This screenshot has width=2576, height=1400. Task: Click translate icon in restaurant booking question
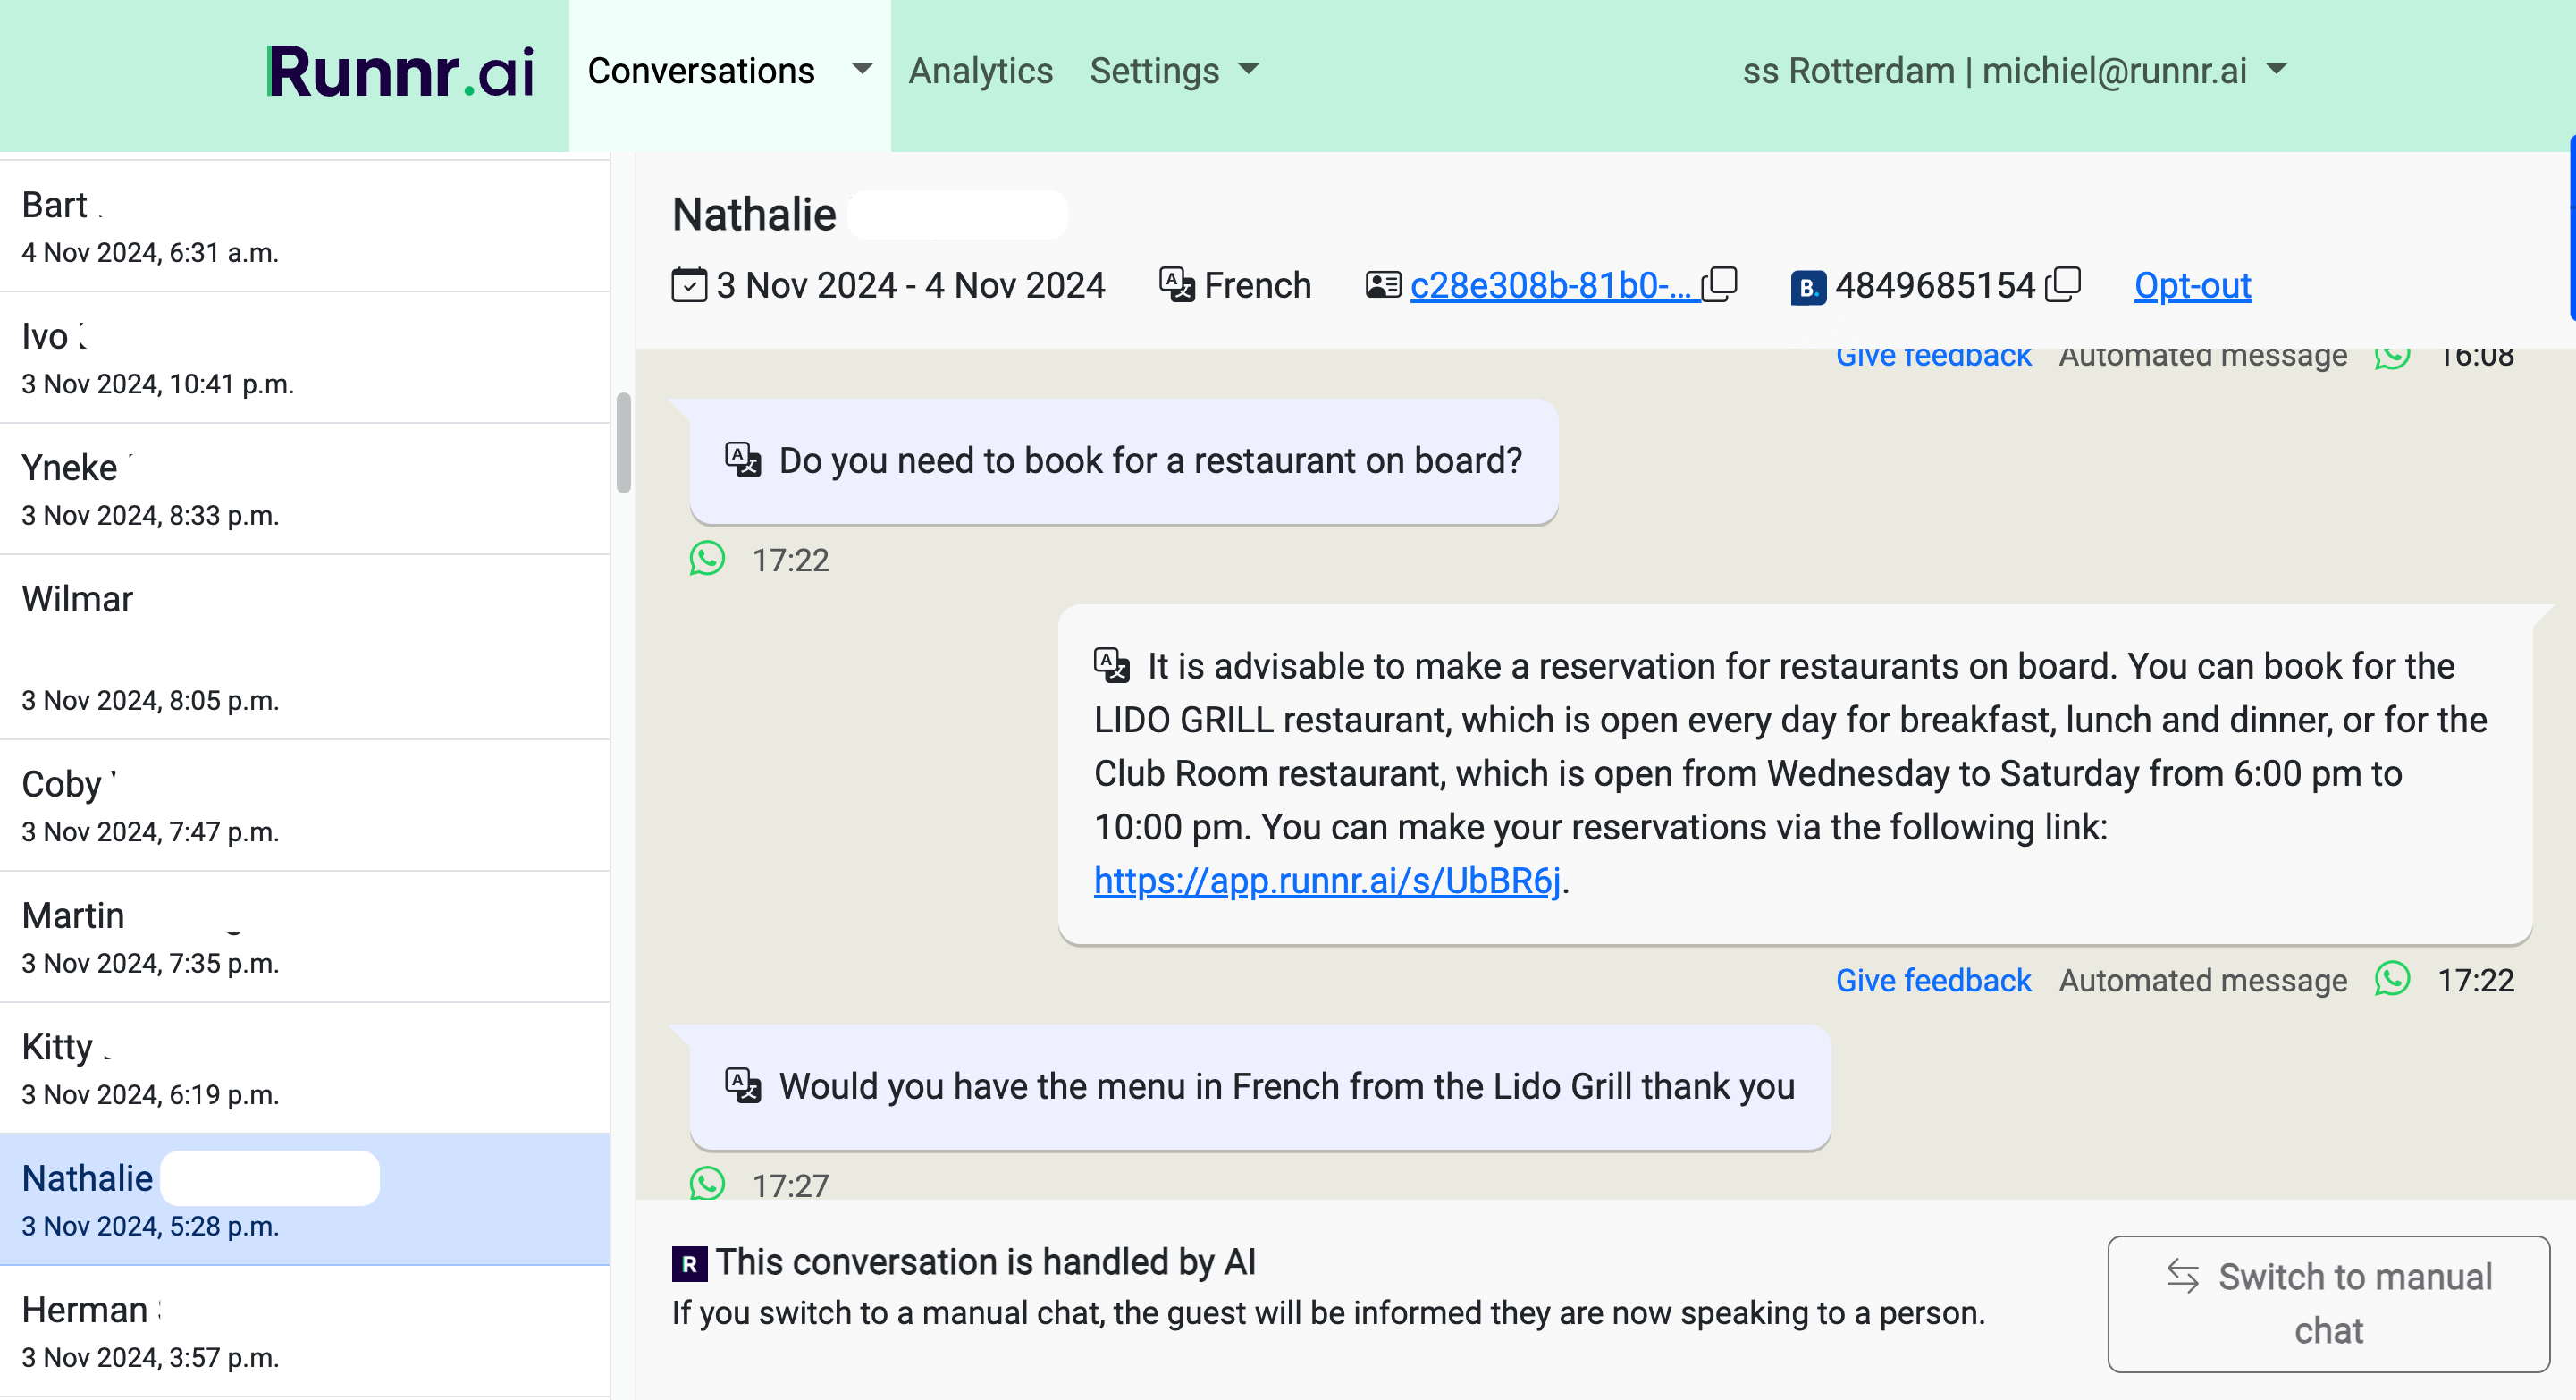743,460
